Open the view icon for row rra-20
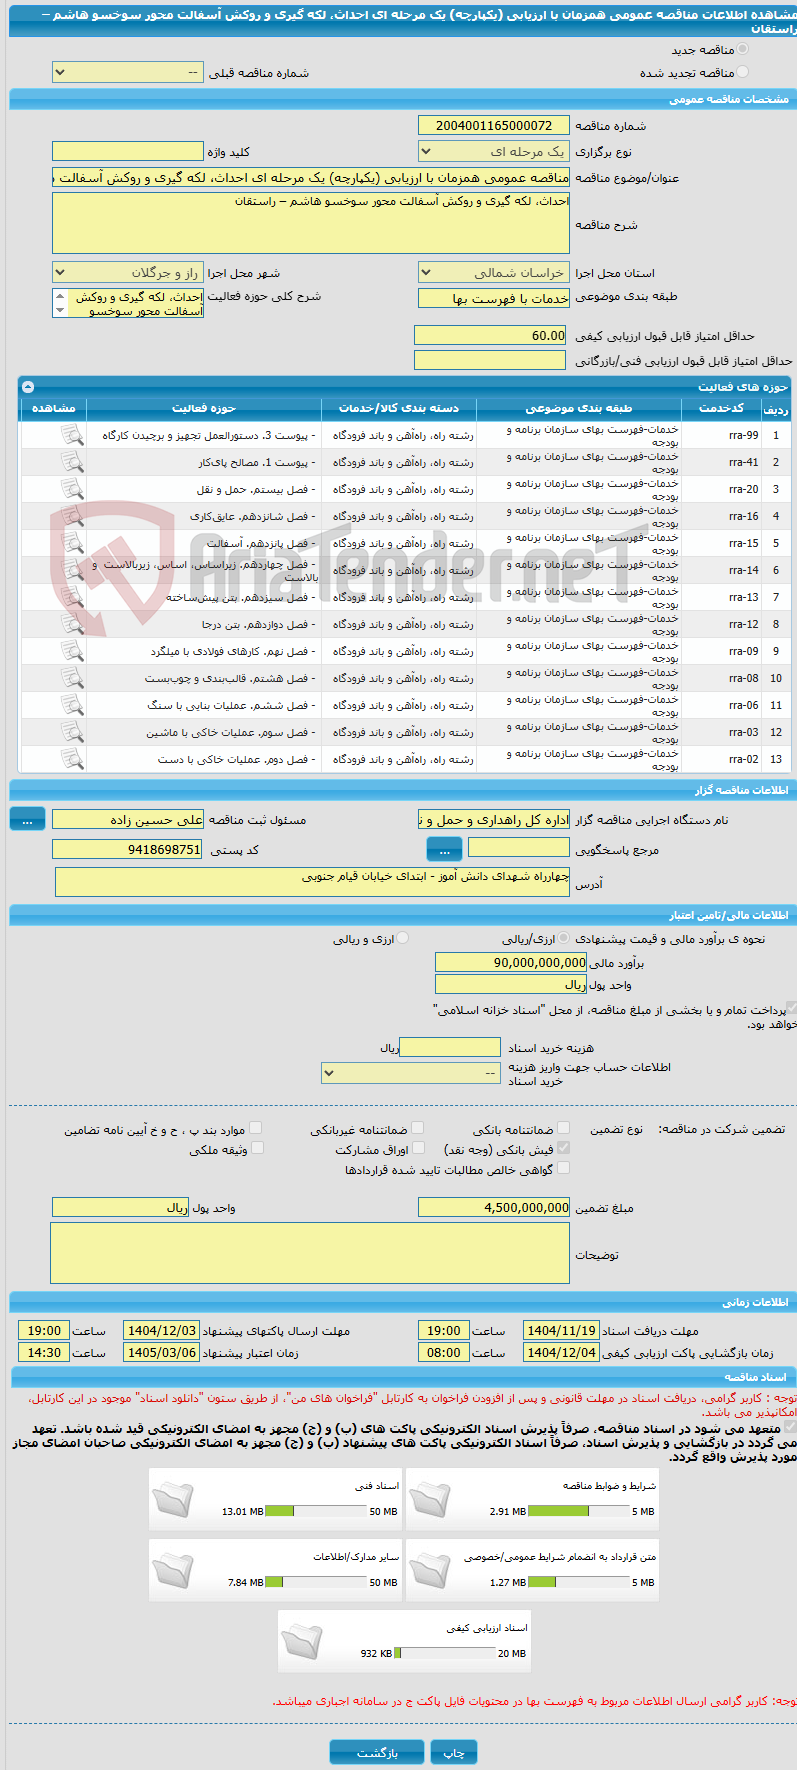This screenshot has height=1770, width=797. (x=71, y=489)
